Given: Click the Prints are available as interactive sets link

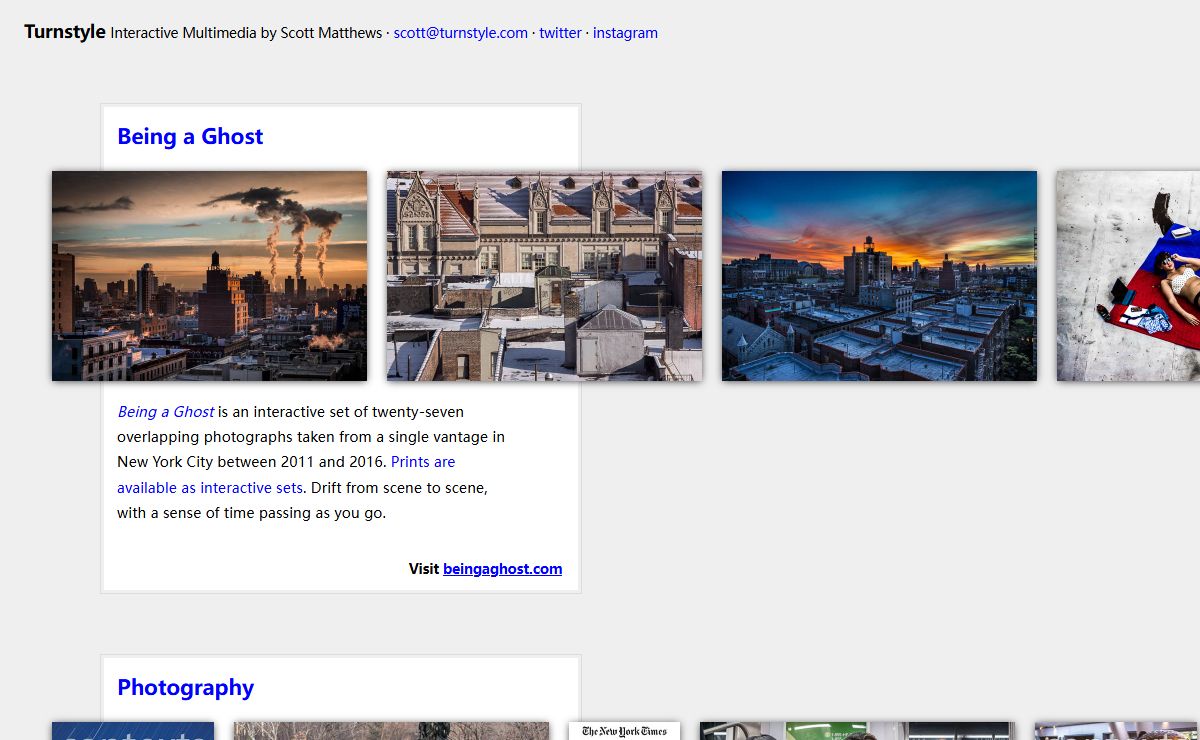Looking at the screenshot, I should [286, 475].
